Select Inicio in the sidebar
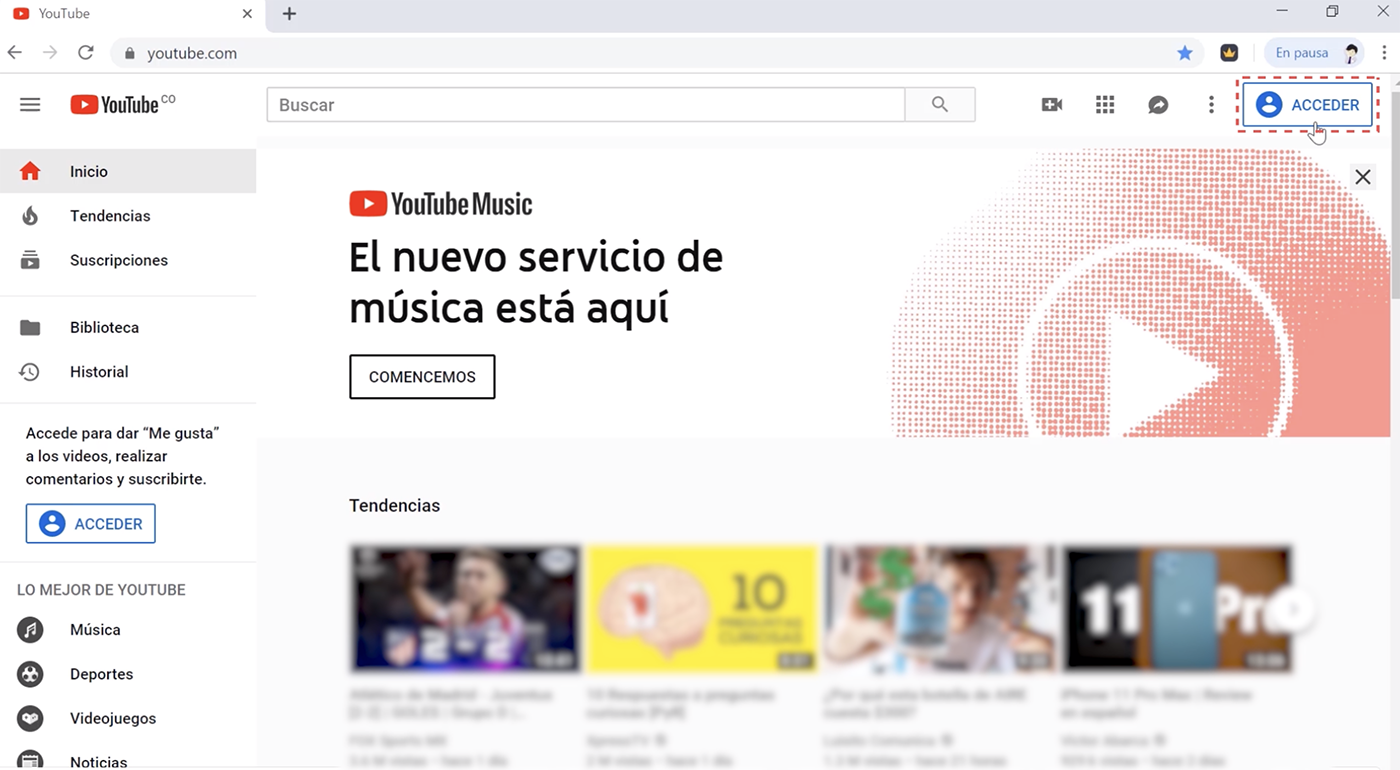Image resolution: width=1400 pixels, height=770 pixels. coord(128,171)
